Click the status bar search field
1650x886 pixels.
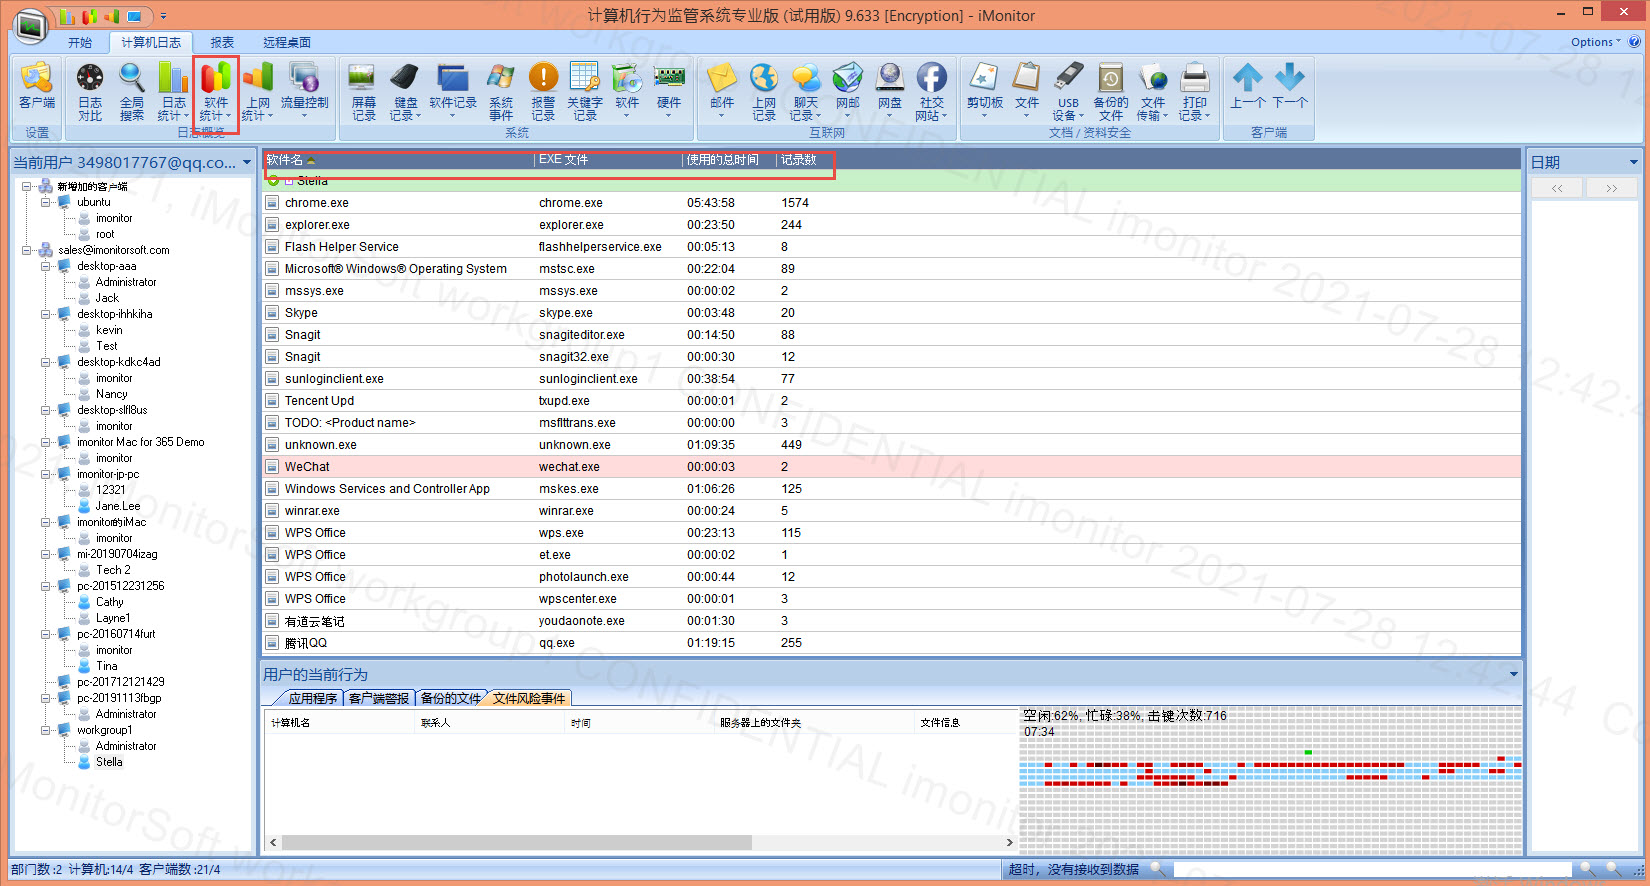tap(1371, 870)
